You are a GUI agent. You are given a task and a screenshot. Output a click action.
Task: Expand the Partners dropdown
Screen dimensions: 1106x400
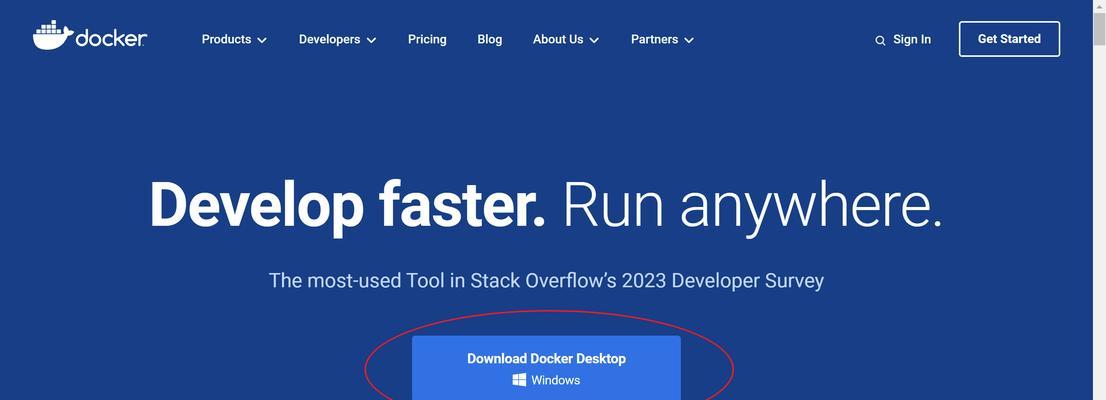pos(662,40)
